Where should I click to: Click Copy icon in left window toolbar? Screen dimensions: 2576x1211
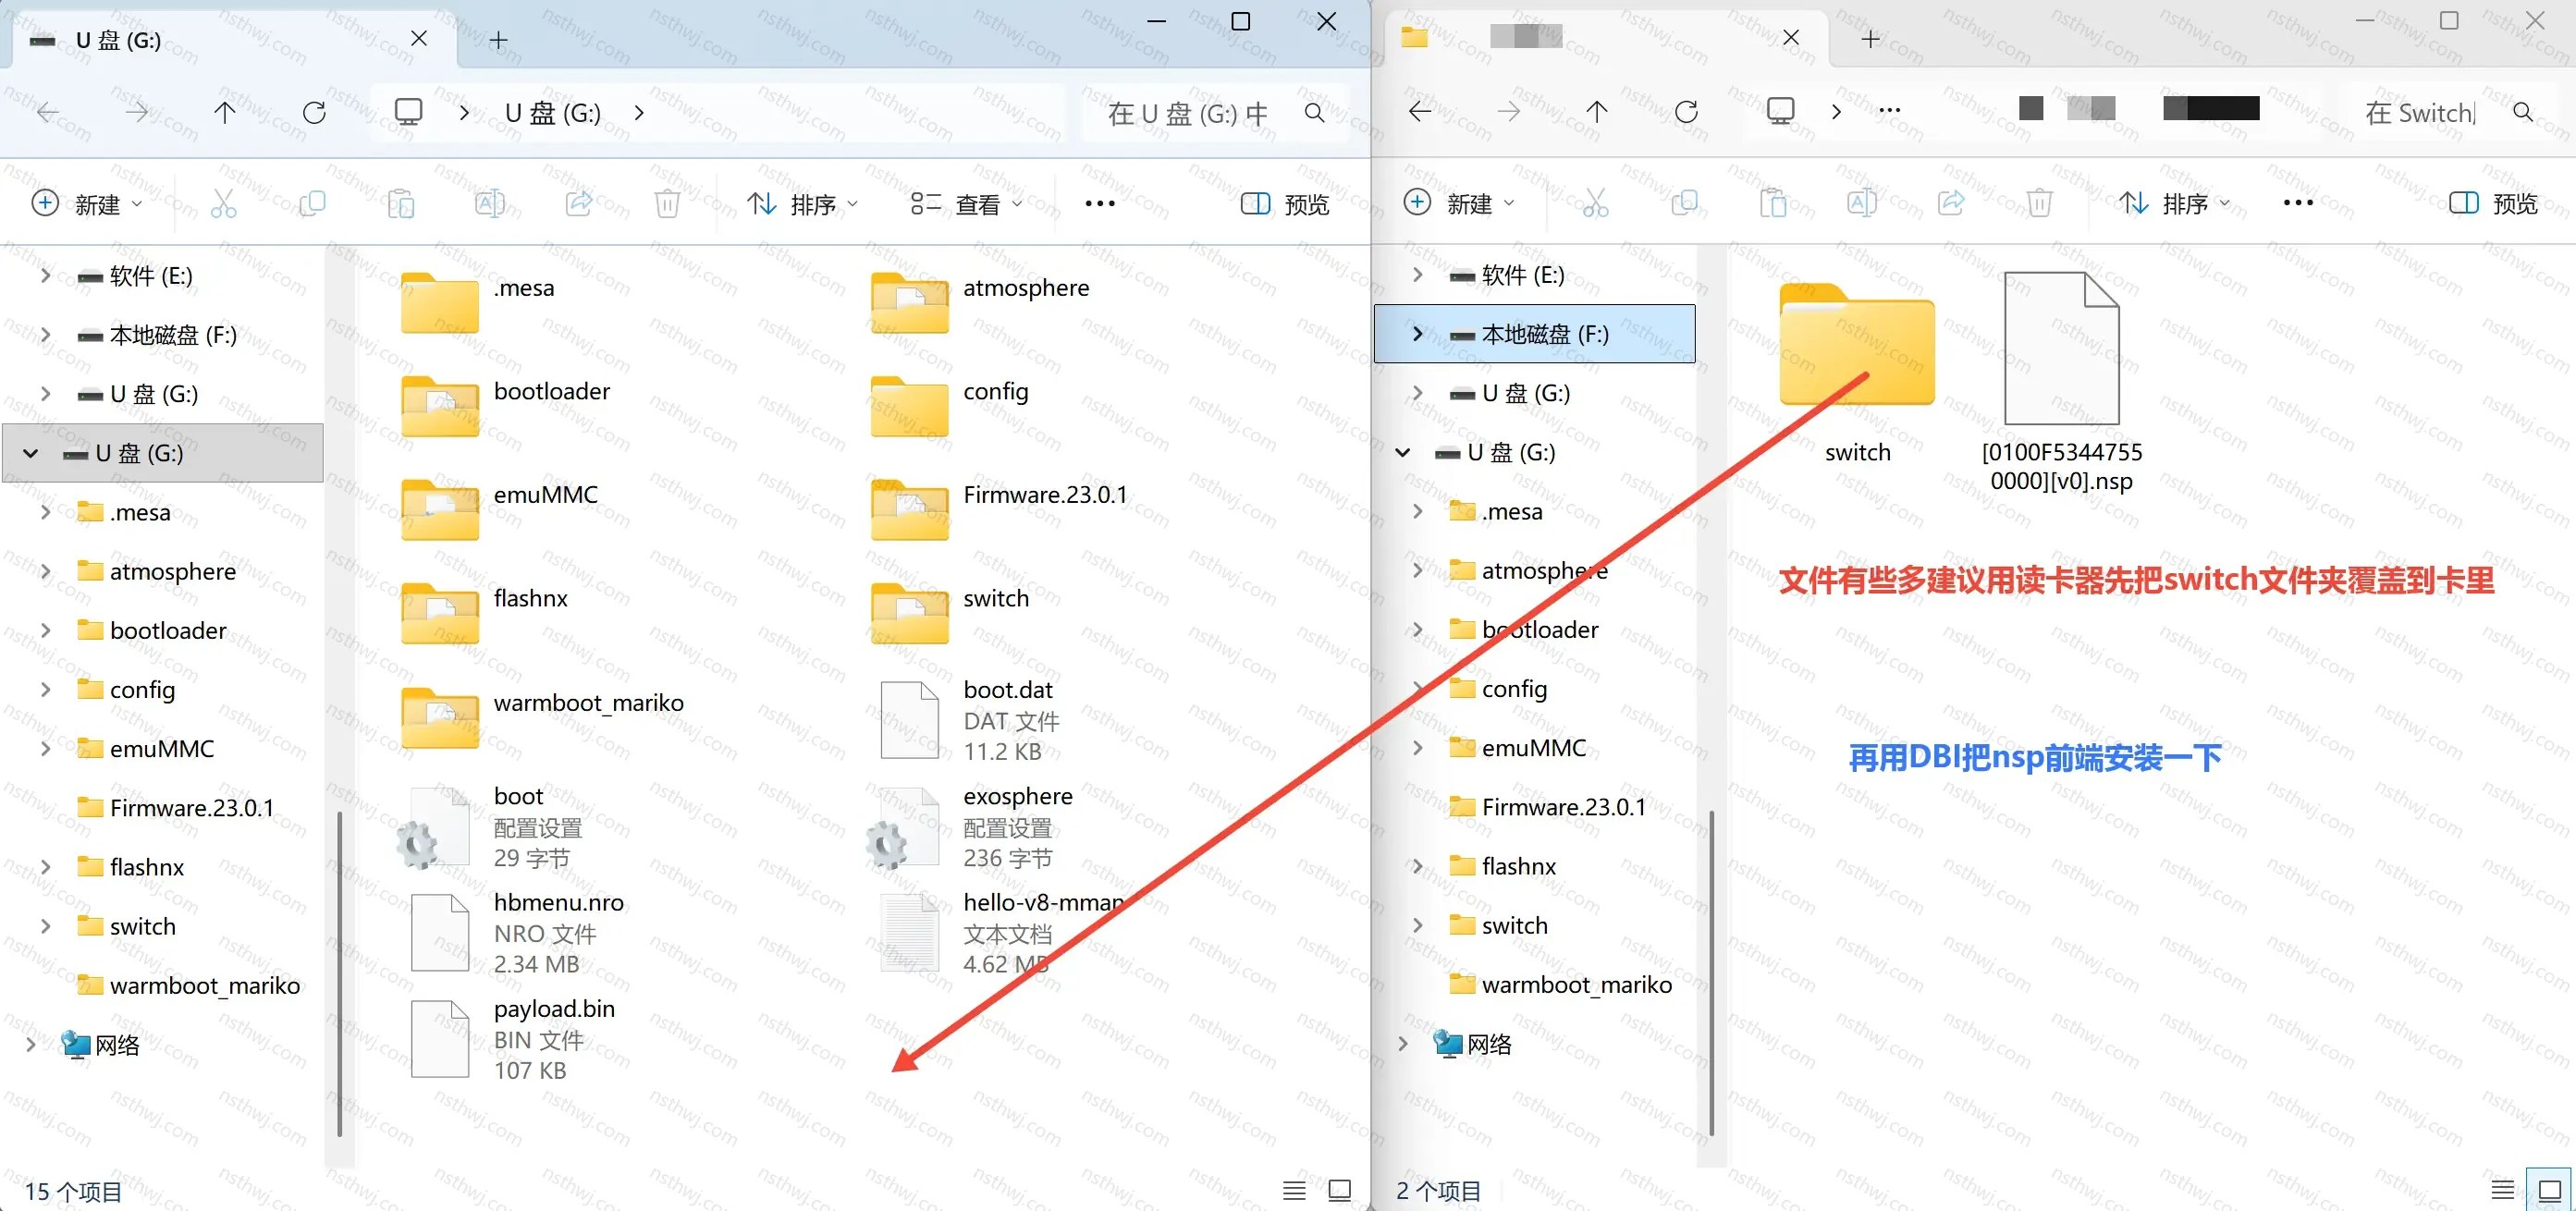[x=312, y=204]
